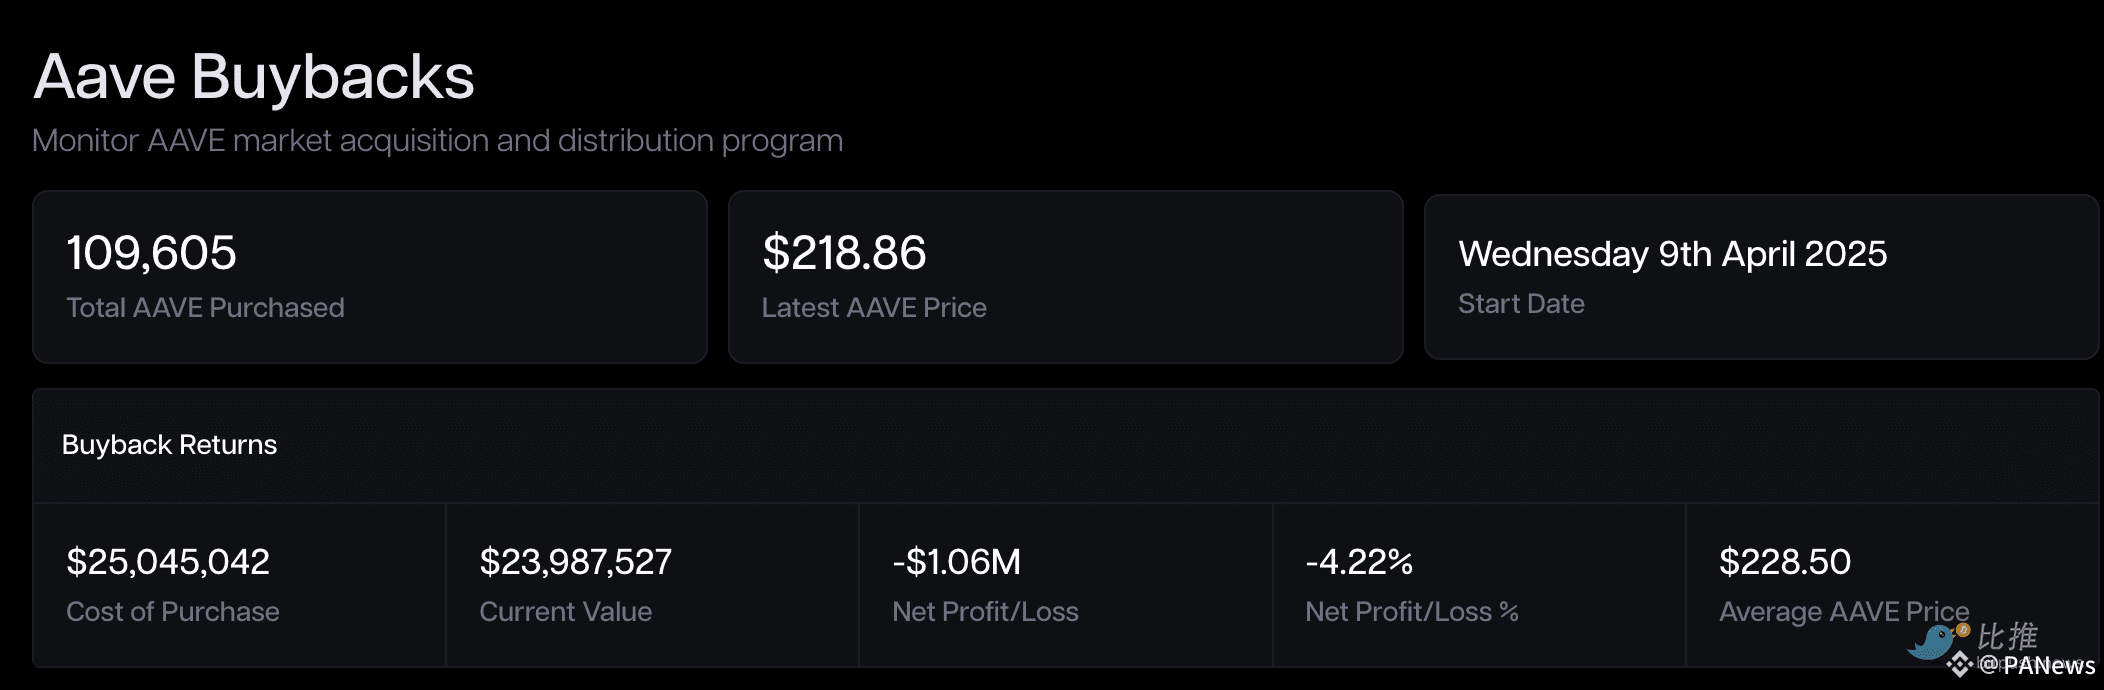Click the @PANews watermark text
Viewport: 2104px width, 690px height.
(2037, 666)
